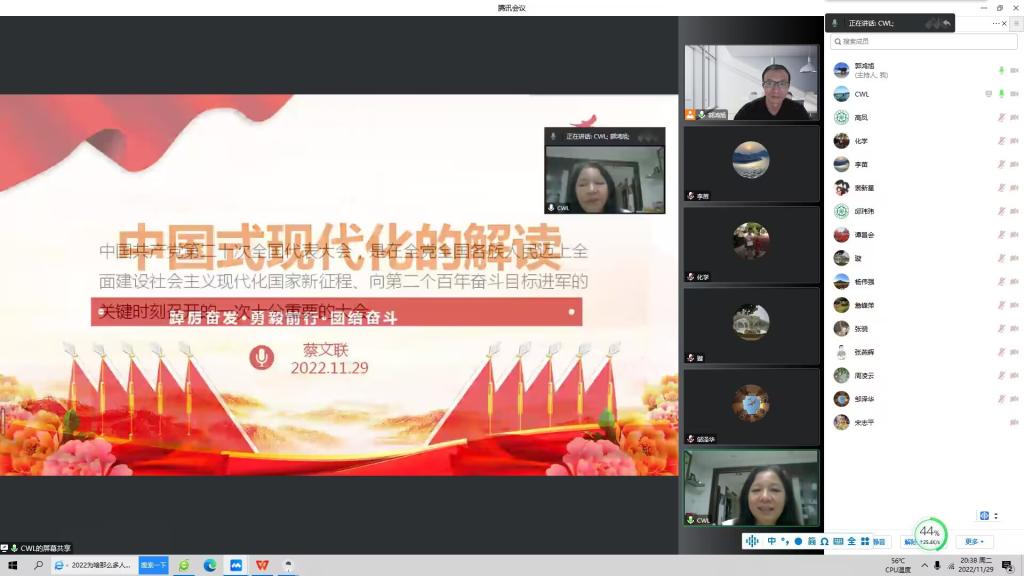The width and height of the screenshot is (1024, 576).
Task: Select member 谭昌会 in the participant list
Action: tap(864, 235)
